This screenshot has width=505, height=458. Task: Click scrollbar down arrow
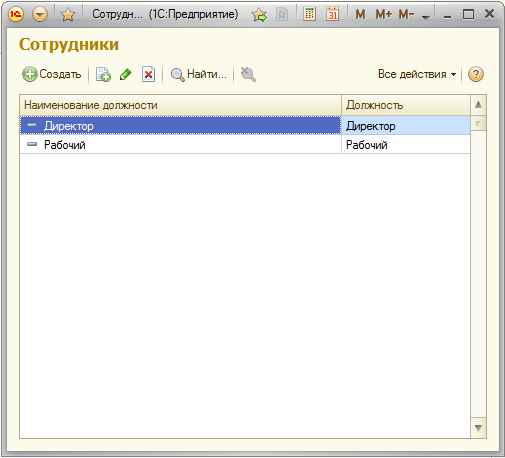pos(478,428)
